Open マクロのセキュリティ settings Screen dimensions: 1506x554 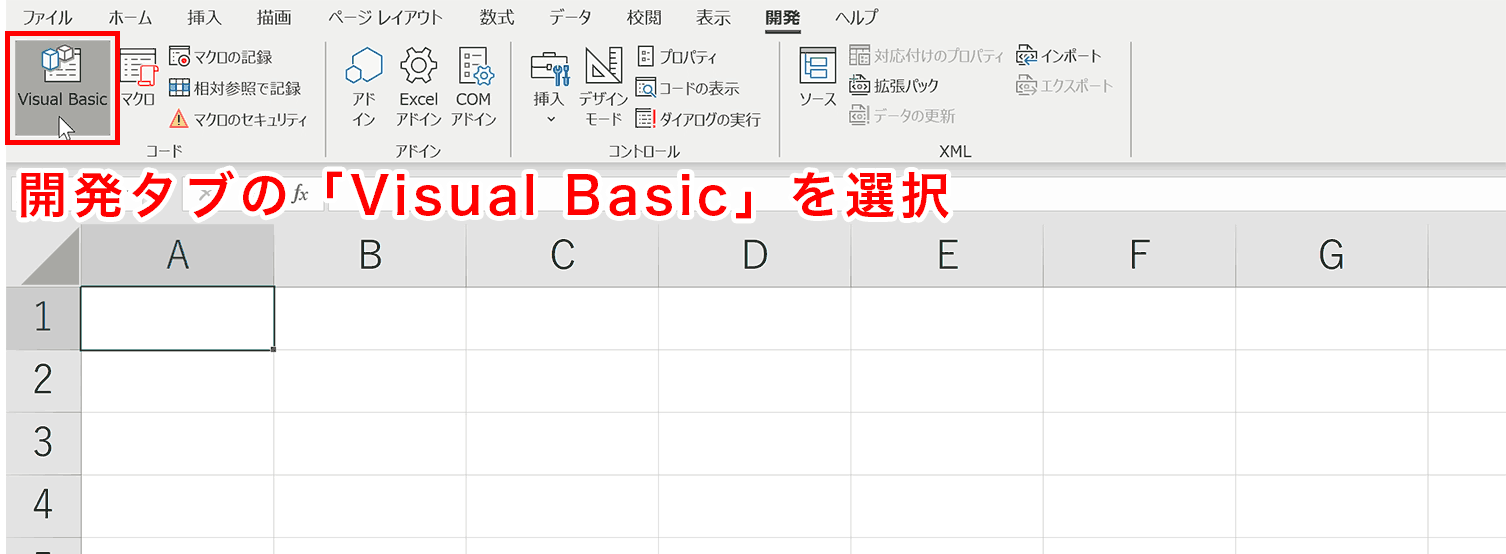pyautogui.click(x=238, y=119)
